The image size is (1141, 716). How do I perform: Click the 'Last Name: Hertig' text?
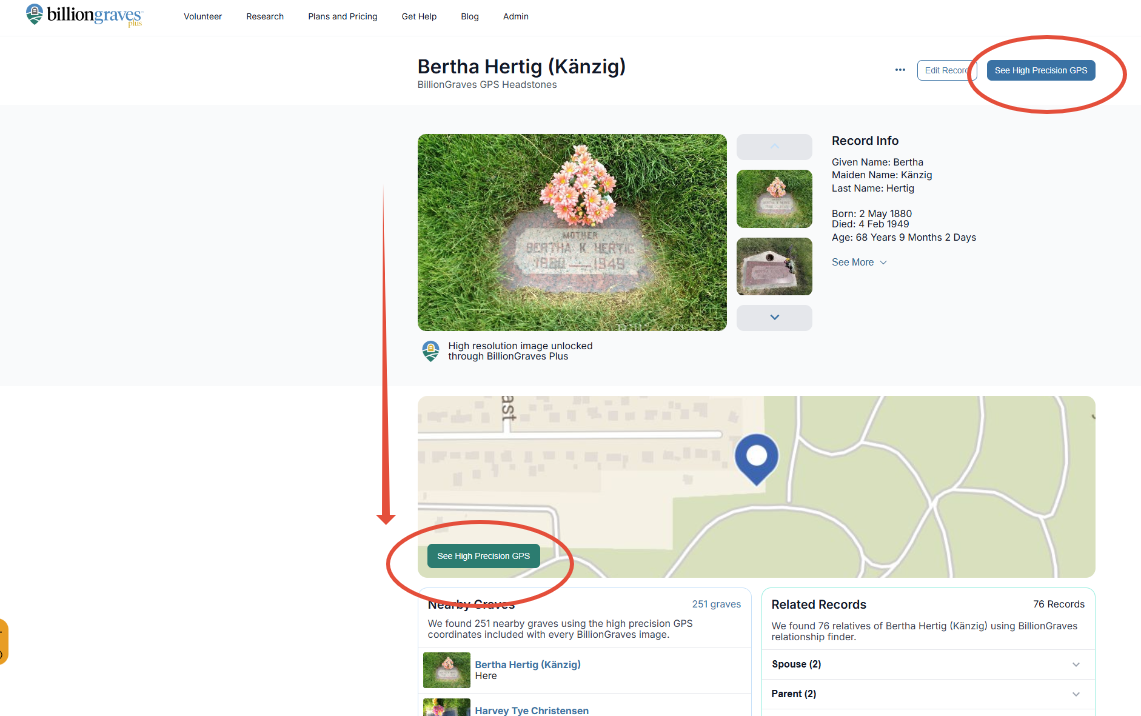873,188
